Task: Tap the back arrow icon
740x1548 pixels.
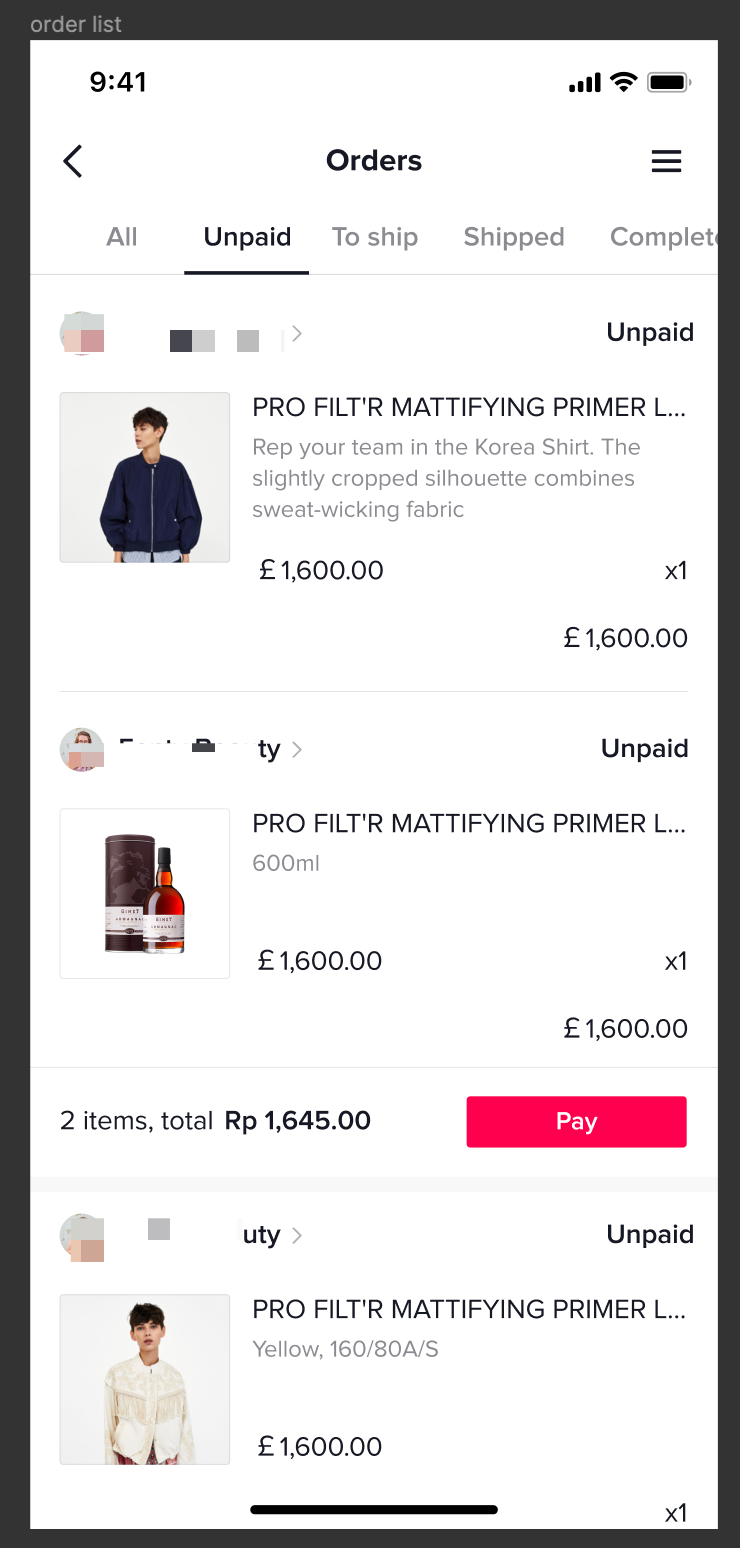Action: pos(72,161)
